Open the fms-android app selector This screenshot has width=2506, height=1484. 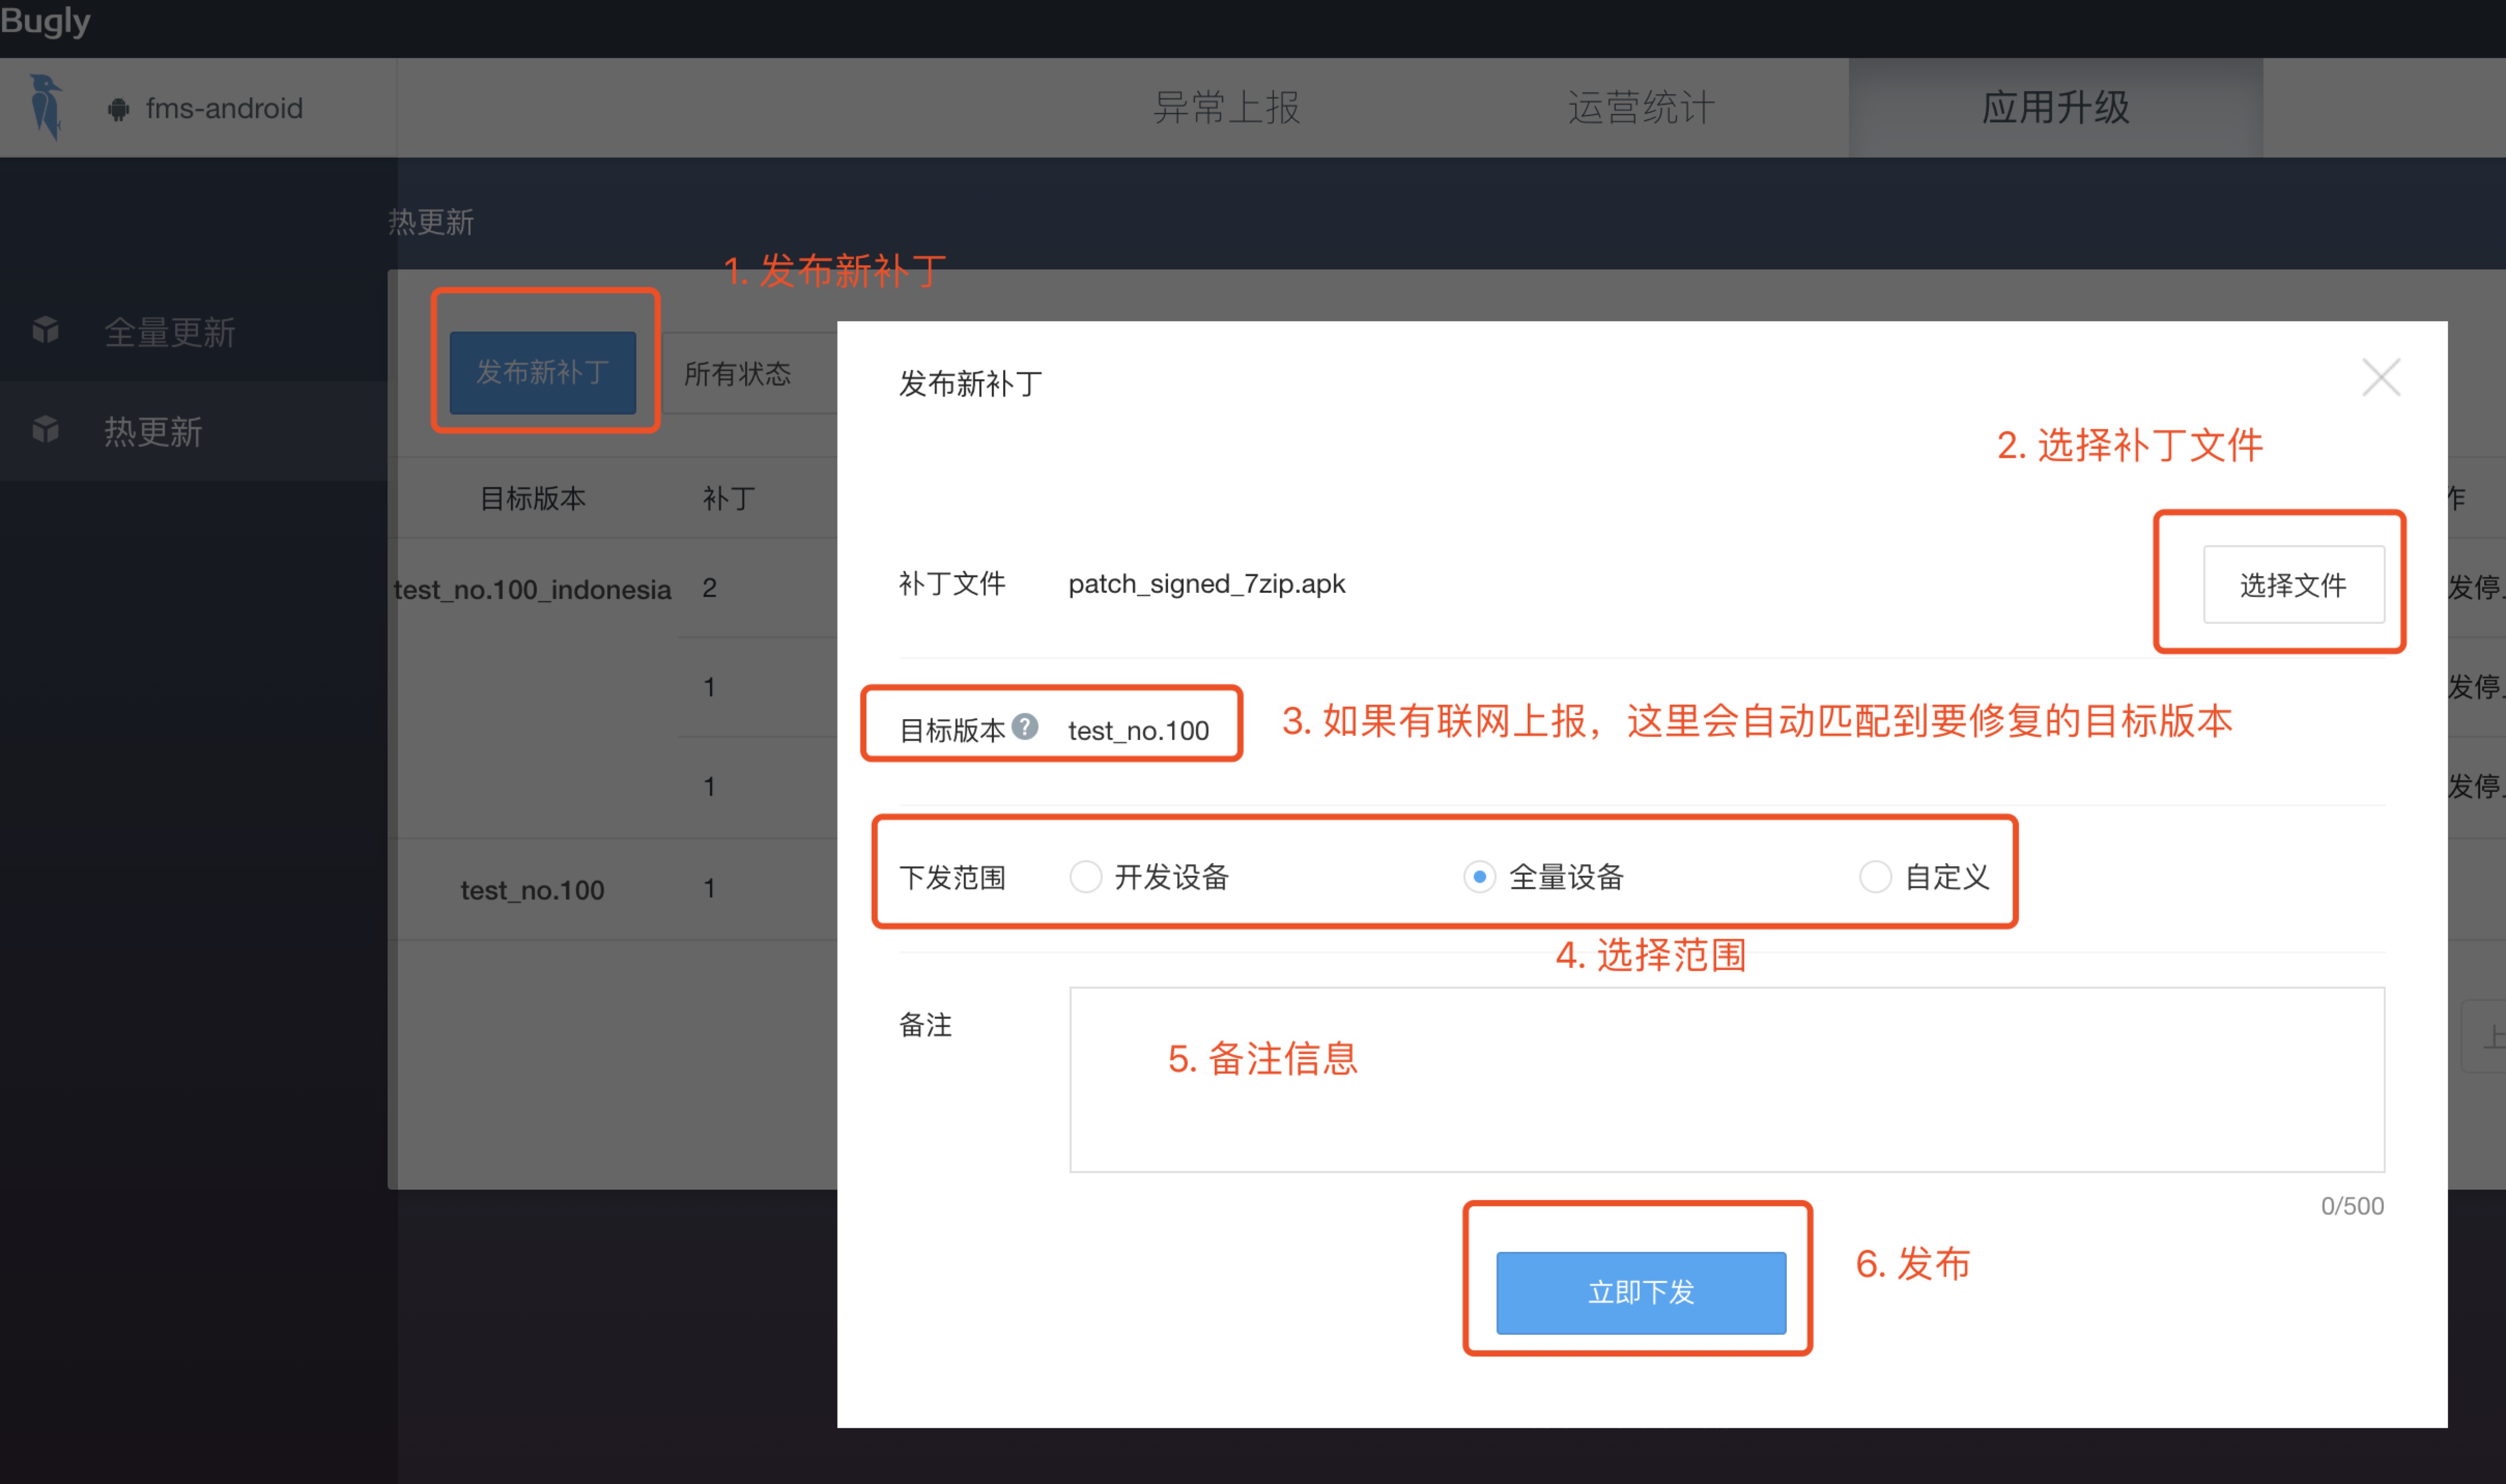[x=223, y=108]
